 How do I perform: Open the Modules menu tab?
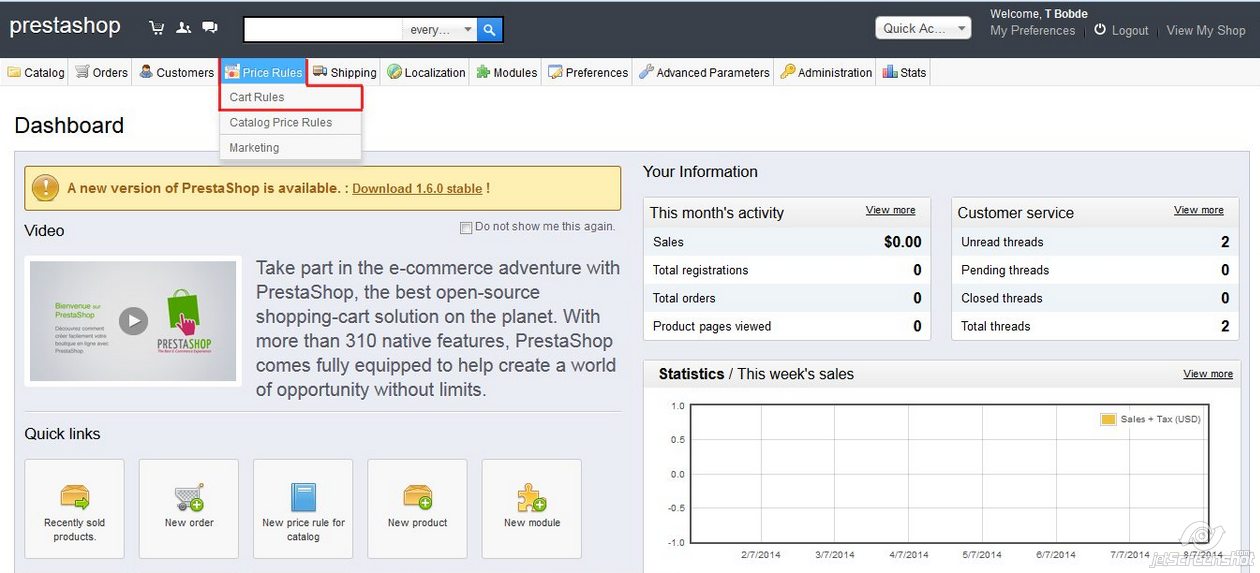click(506, 72)
